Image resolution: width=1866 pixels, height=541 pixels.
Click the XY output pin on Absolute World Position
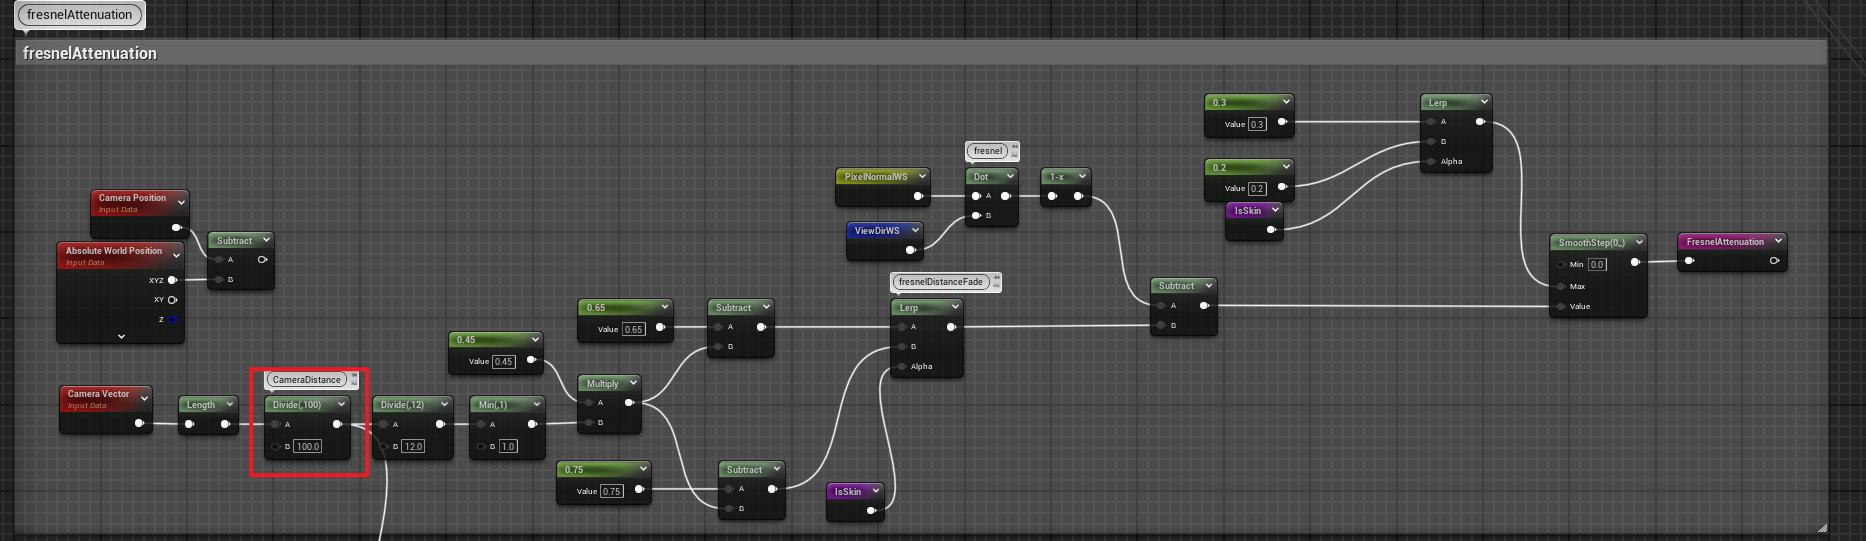pos(173,300)
